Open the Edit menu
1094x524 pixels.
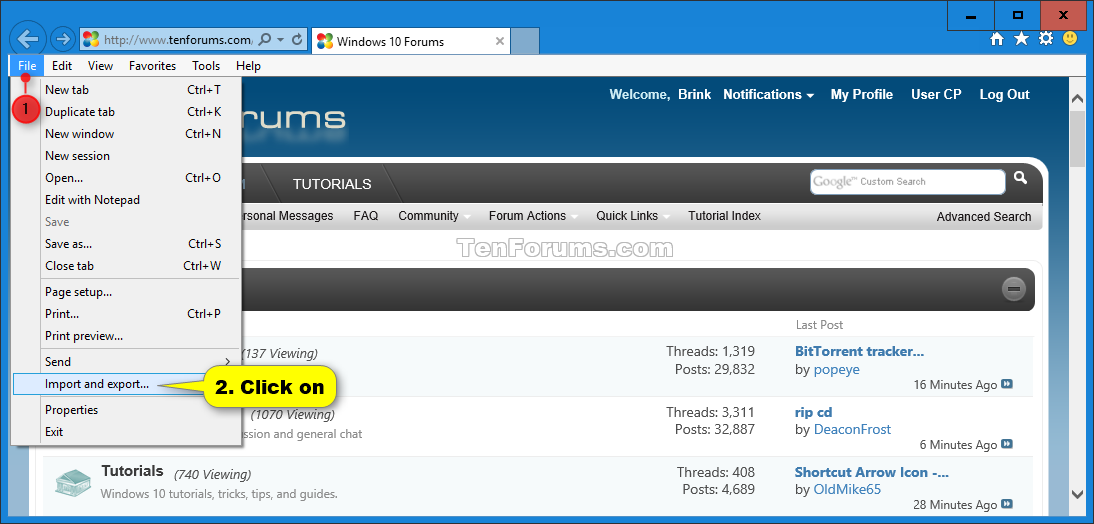click(x=62, y=66)
